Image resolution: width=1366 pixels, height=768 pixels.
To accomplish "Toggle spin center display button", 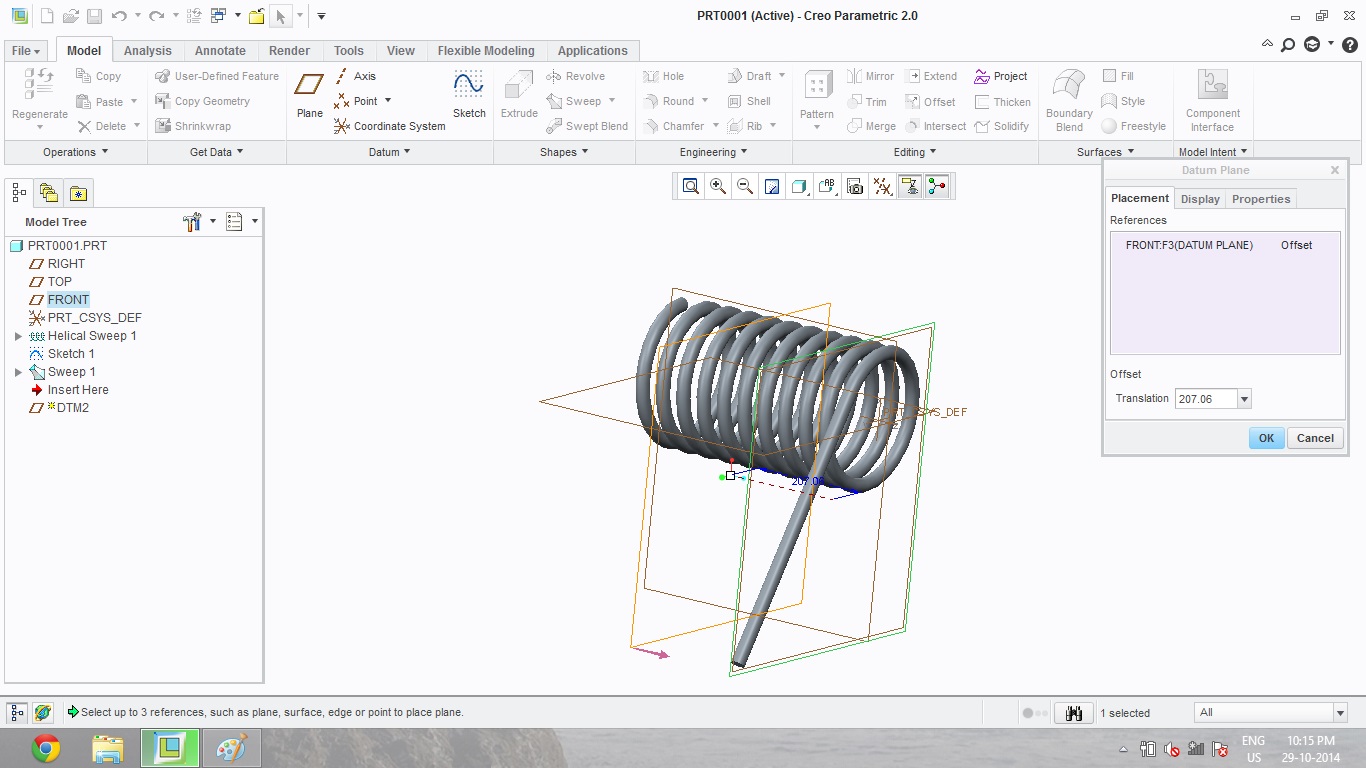I will coord(937,186).
